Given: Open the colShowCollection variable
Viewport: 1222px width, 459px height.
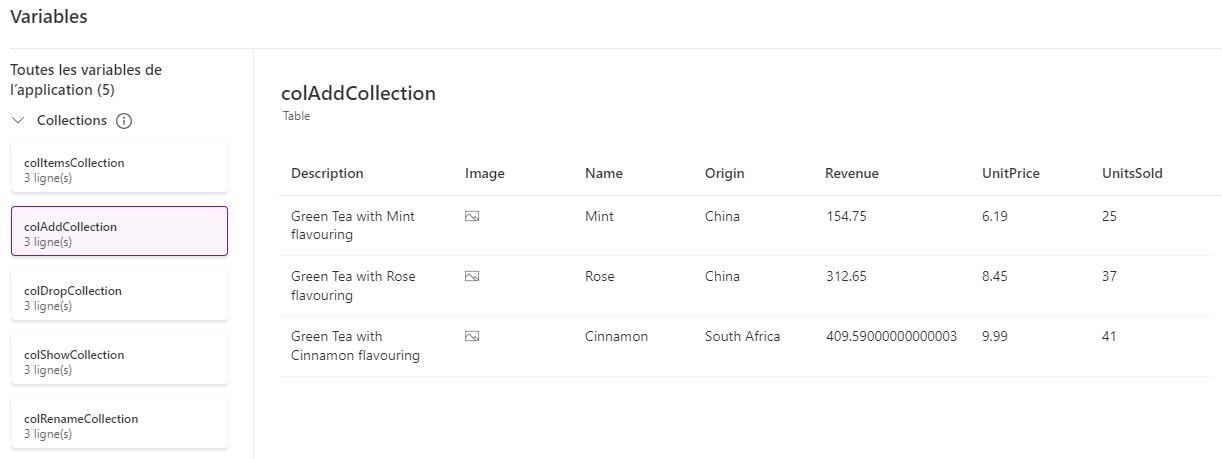Looking at the screenshot, I should (119, 359).
